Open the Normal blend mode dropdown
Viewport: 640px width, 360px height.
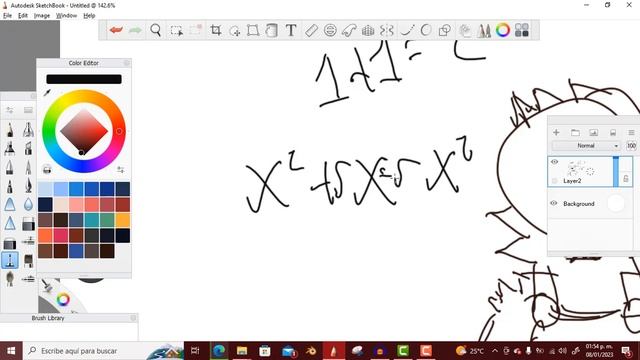pyautogui.click(x=586, y=146)
